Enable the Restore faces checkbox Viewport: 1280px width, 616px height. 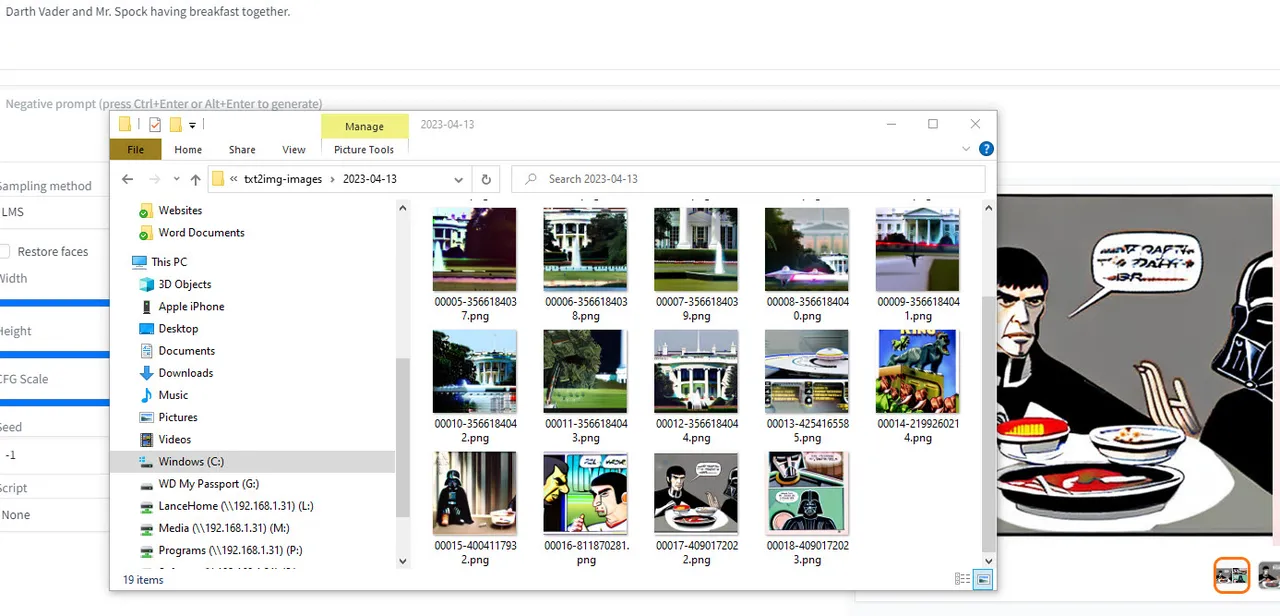(x=4, y=252)
